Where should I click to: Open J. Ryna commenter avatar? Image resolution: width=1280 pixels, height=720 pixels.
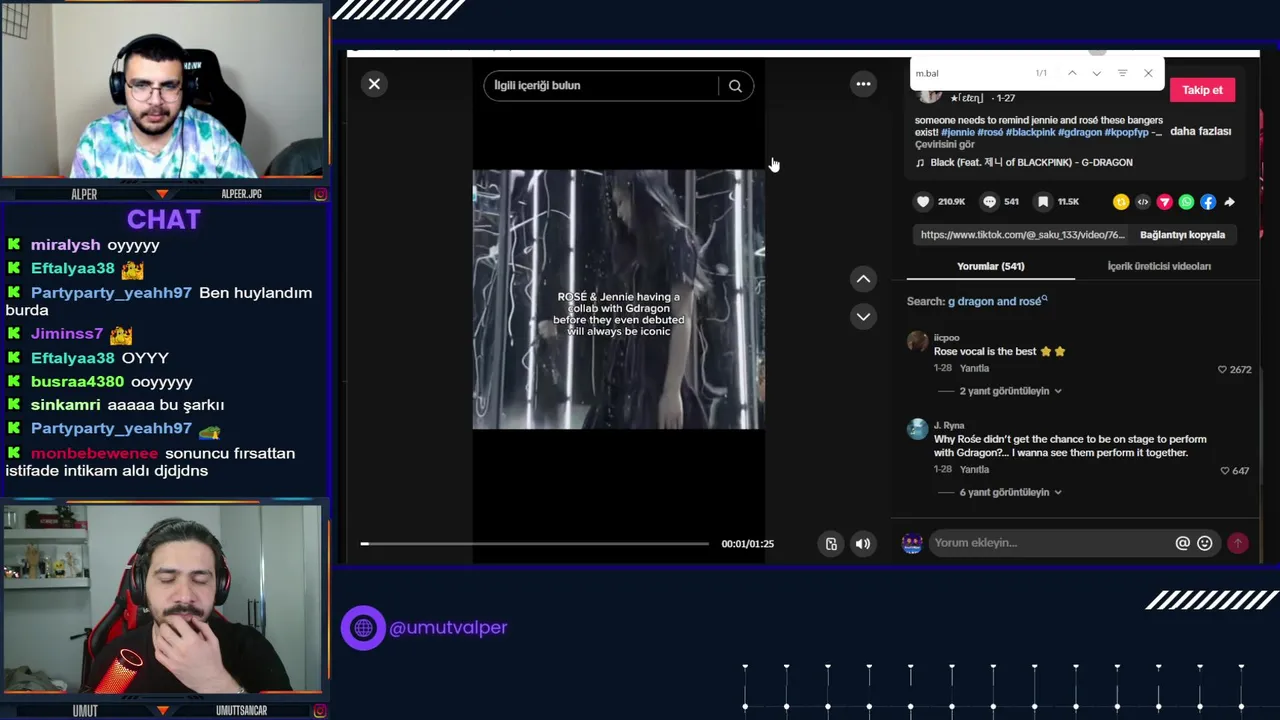coord(917,429)
